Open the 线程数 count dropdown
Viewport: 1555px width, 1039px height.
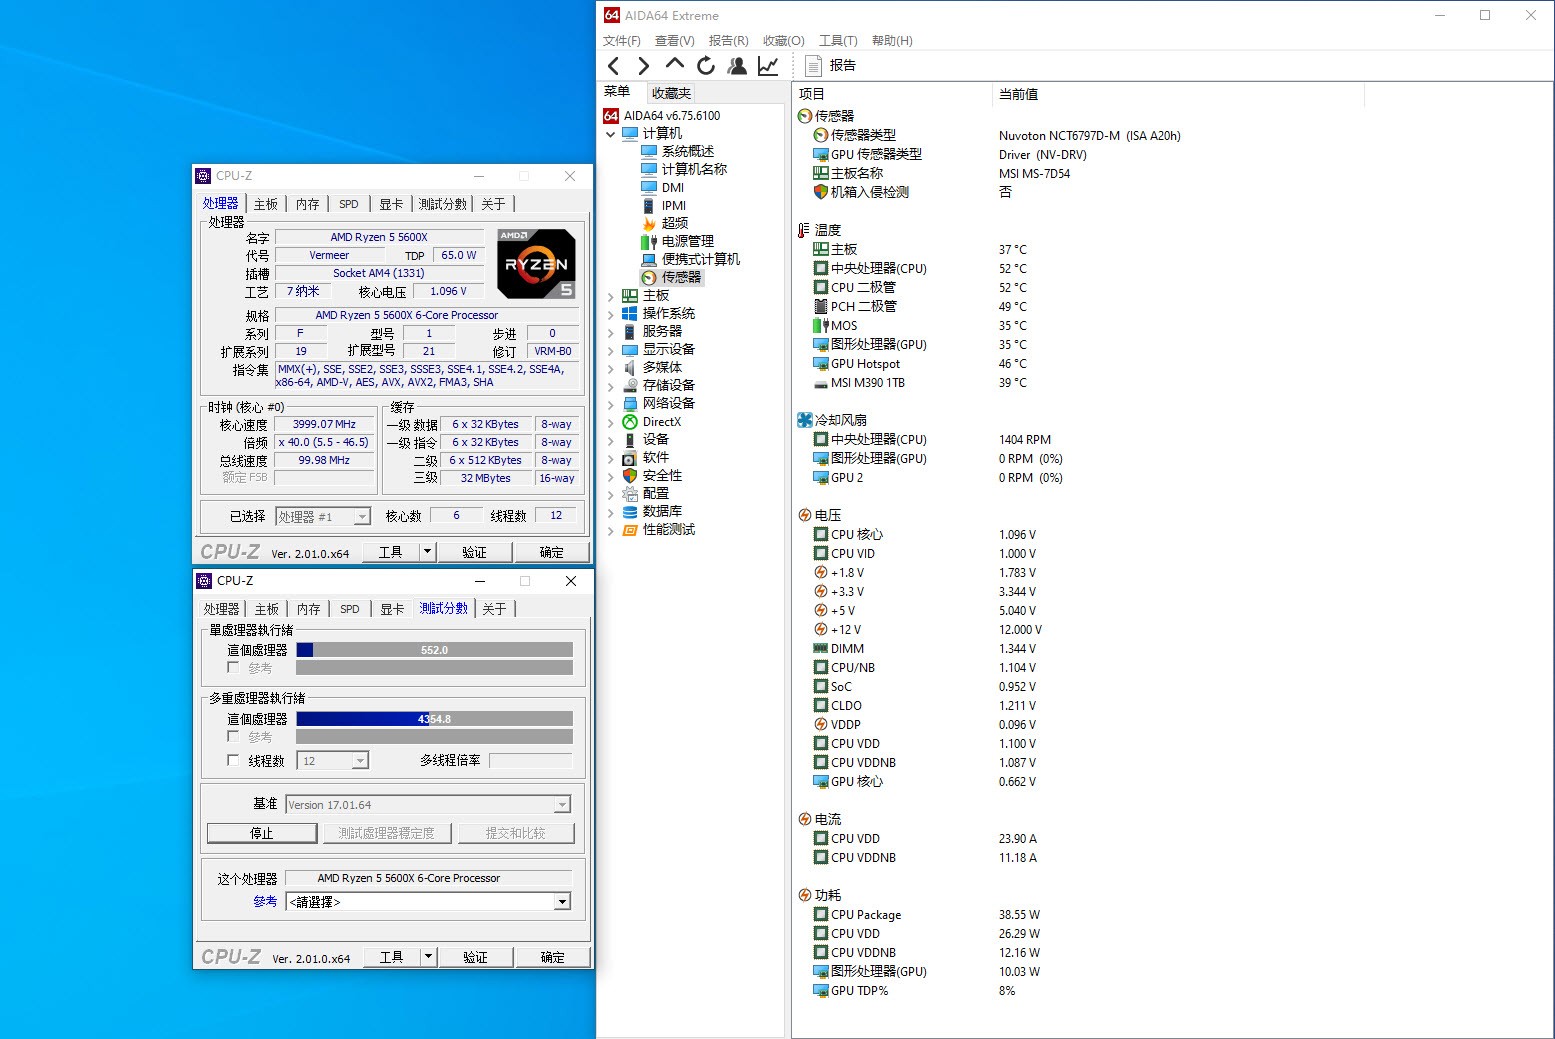pyautogui.click(x=360, y=761)
